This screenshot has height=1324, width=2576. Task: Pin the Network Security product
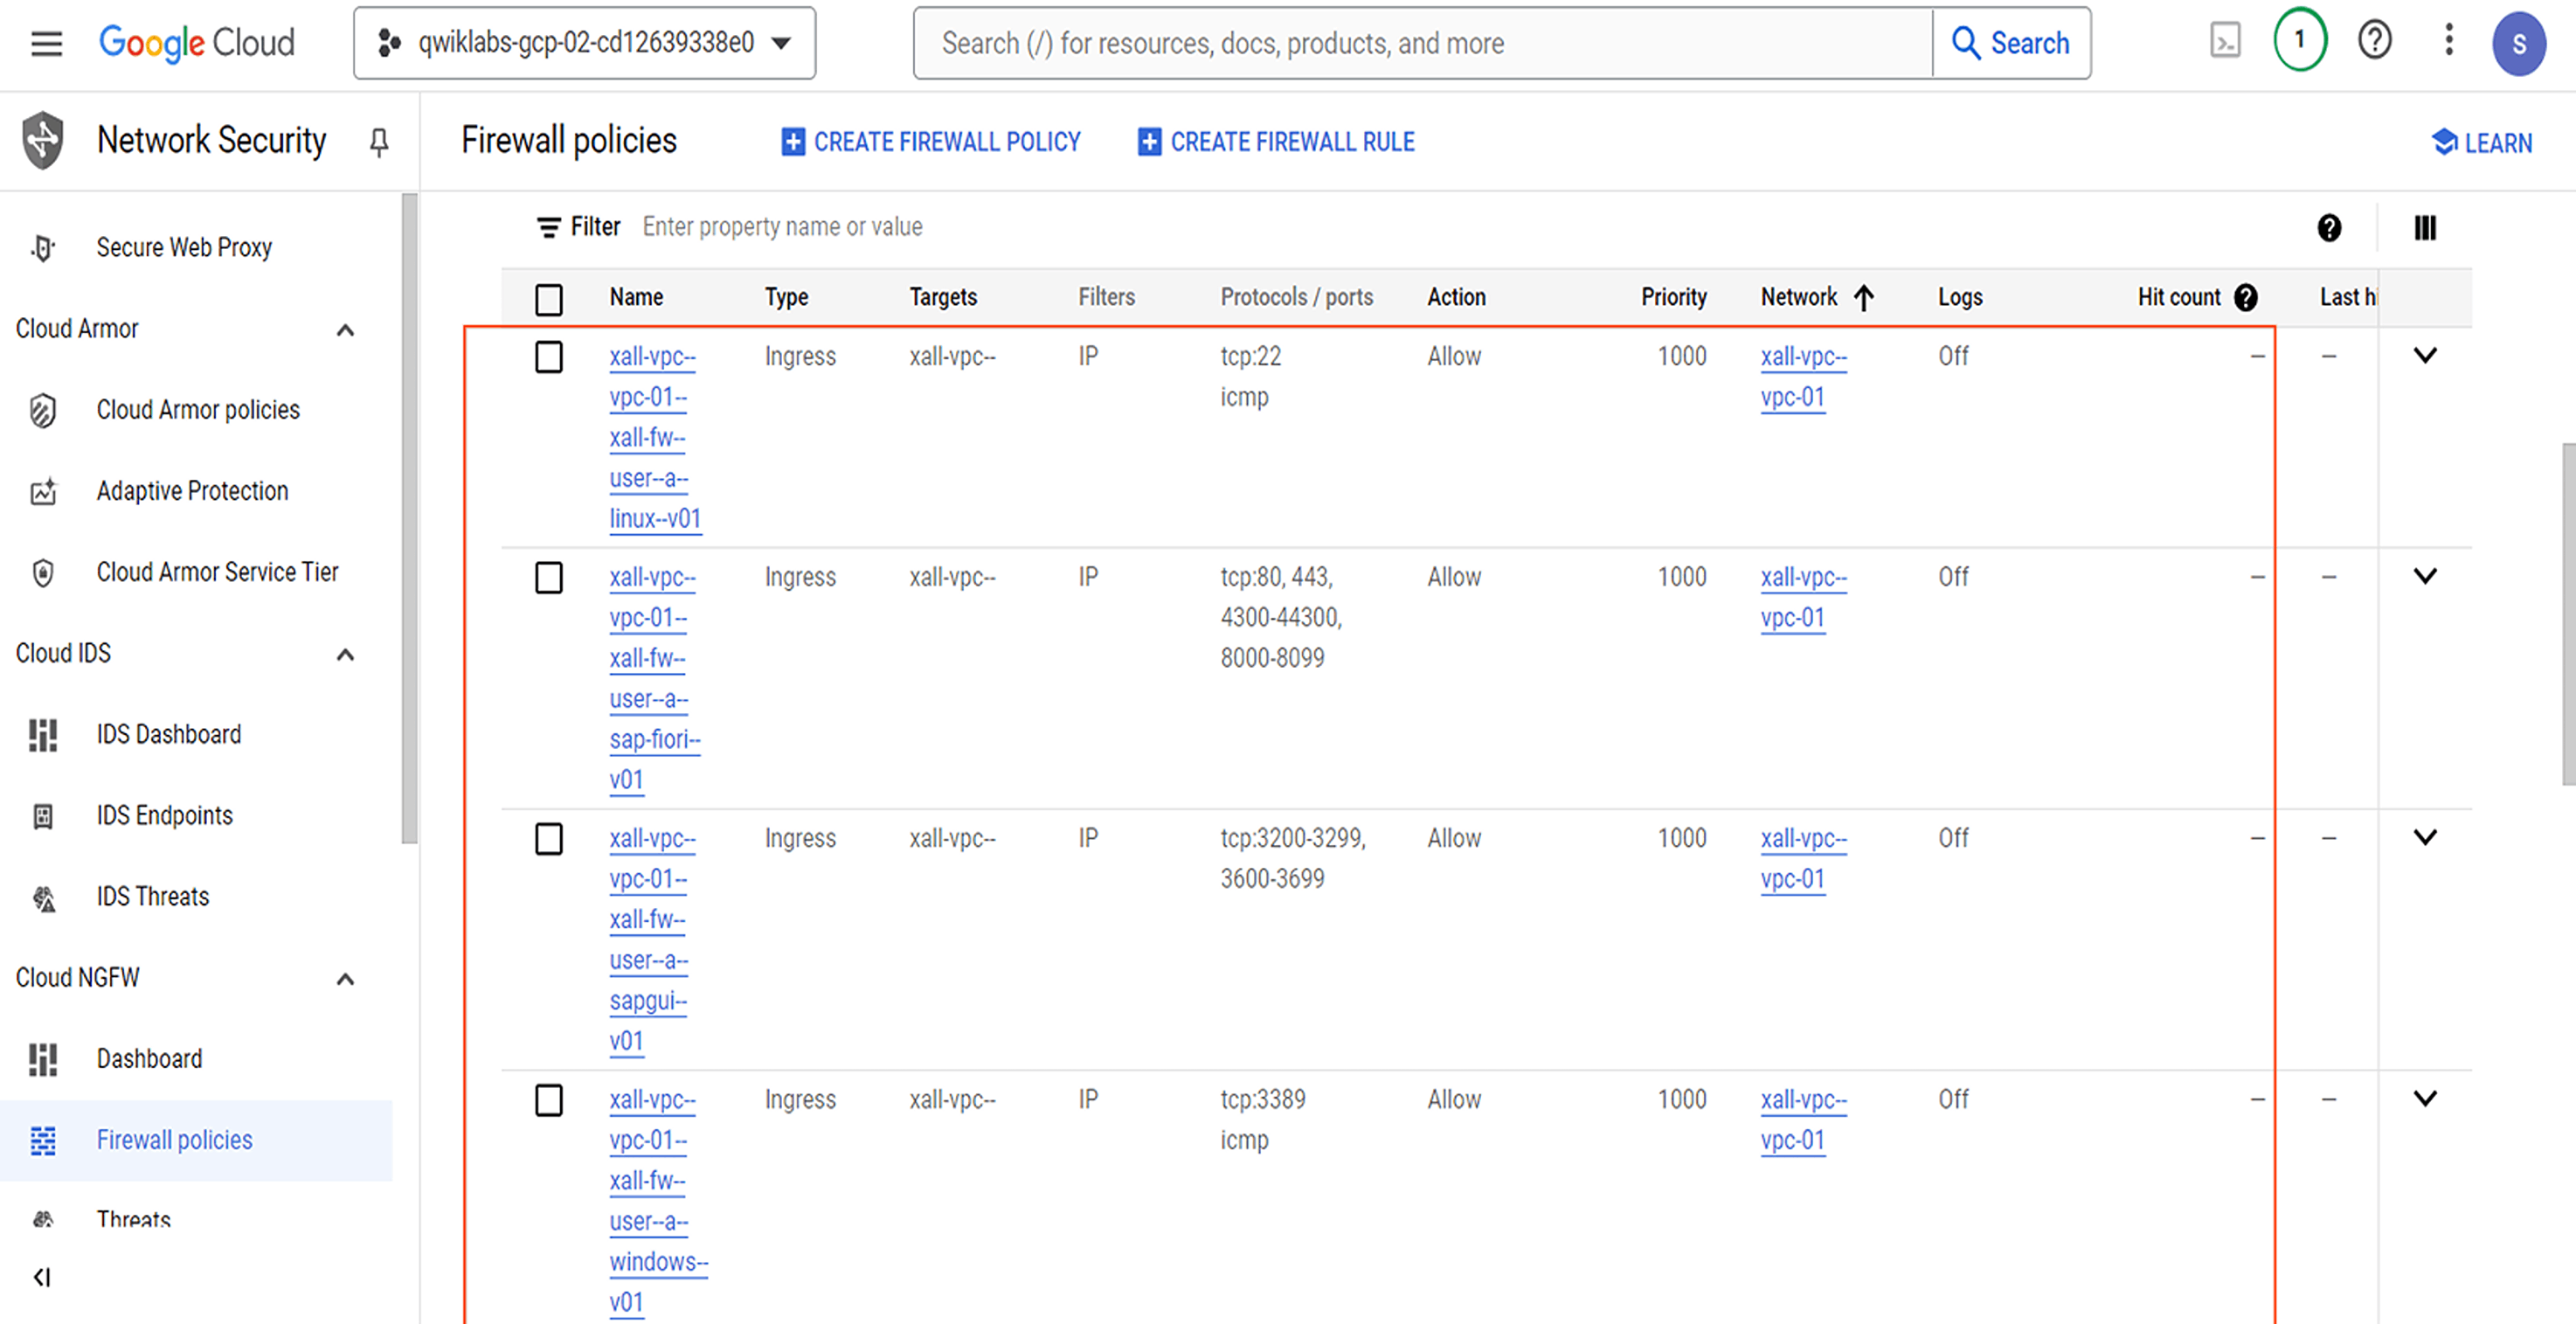(x=379, y=142)
